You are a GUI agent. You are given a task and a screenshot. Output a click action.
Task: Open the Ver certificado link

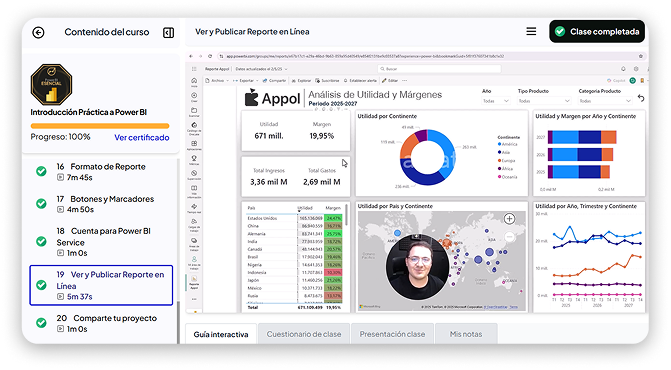(142, 137)
